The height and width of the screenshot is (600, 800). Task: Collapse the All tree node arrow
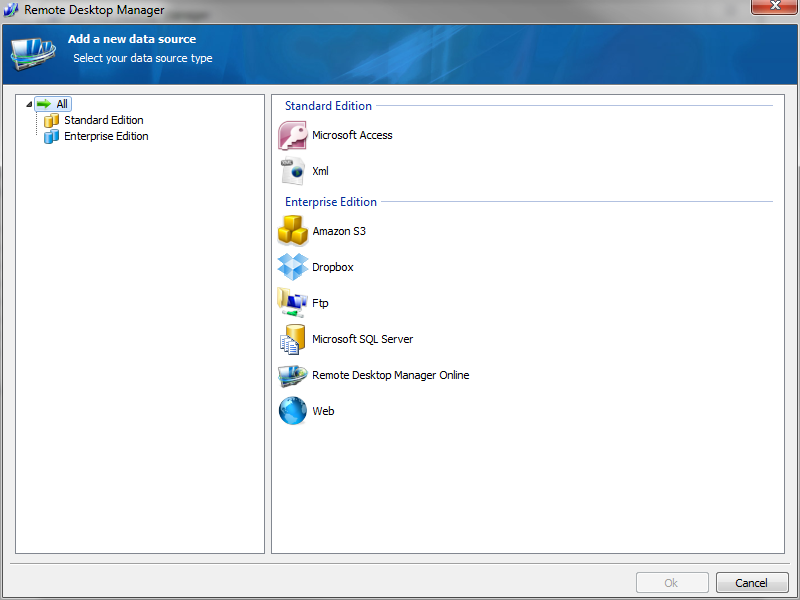(29, 104)
